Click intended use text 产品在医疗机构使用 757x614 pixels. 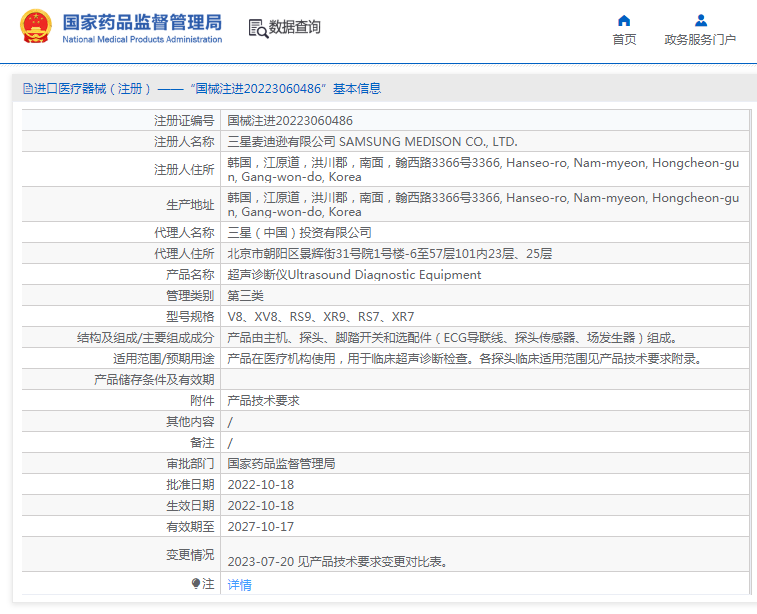click(465, 359)
